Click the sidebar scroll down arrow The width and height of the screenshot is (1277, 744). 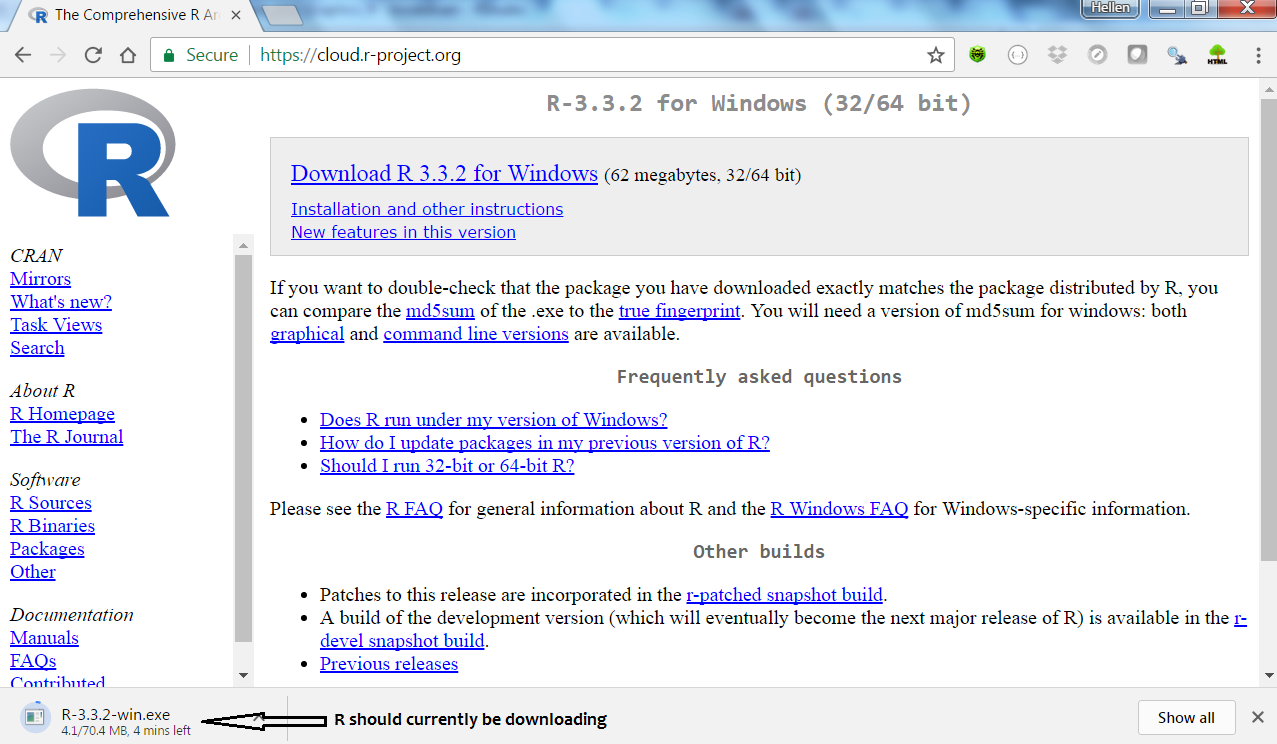tap(243, 676)
